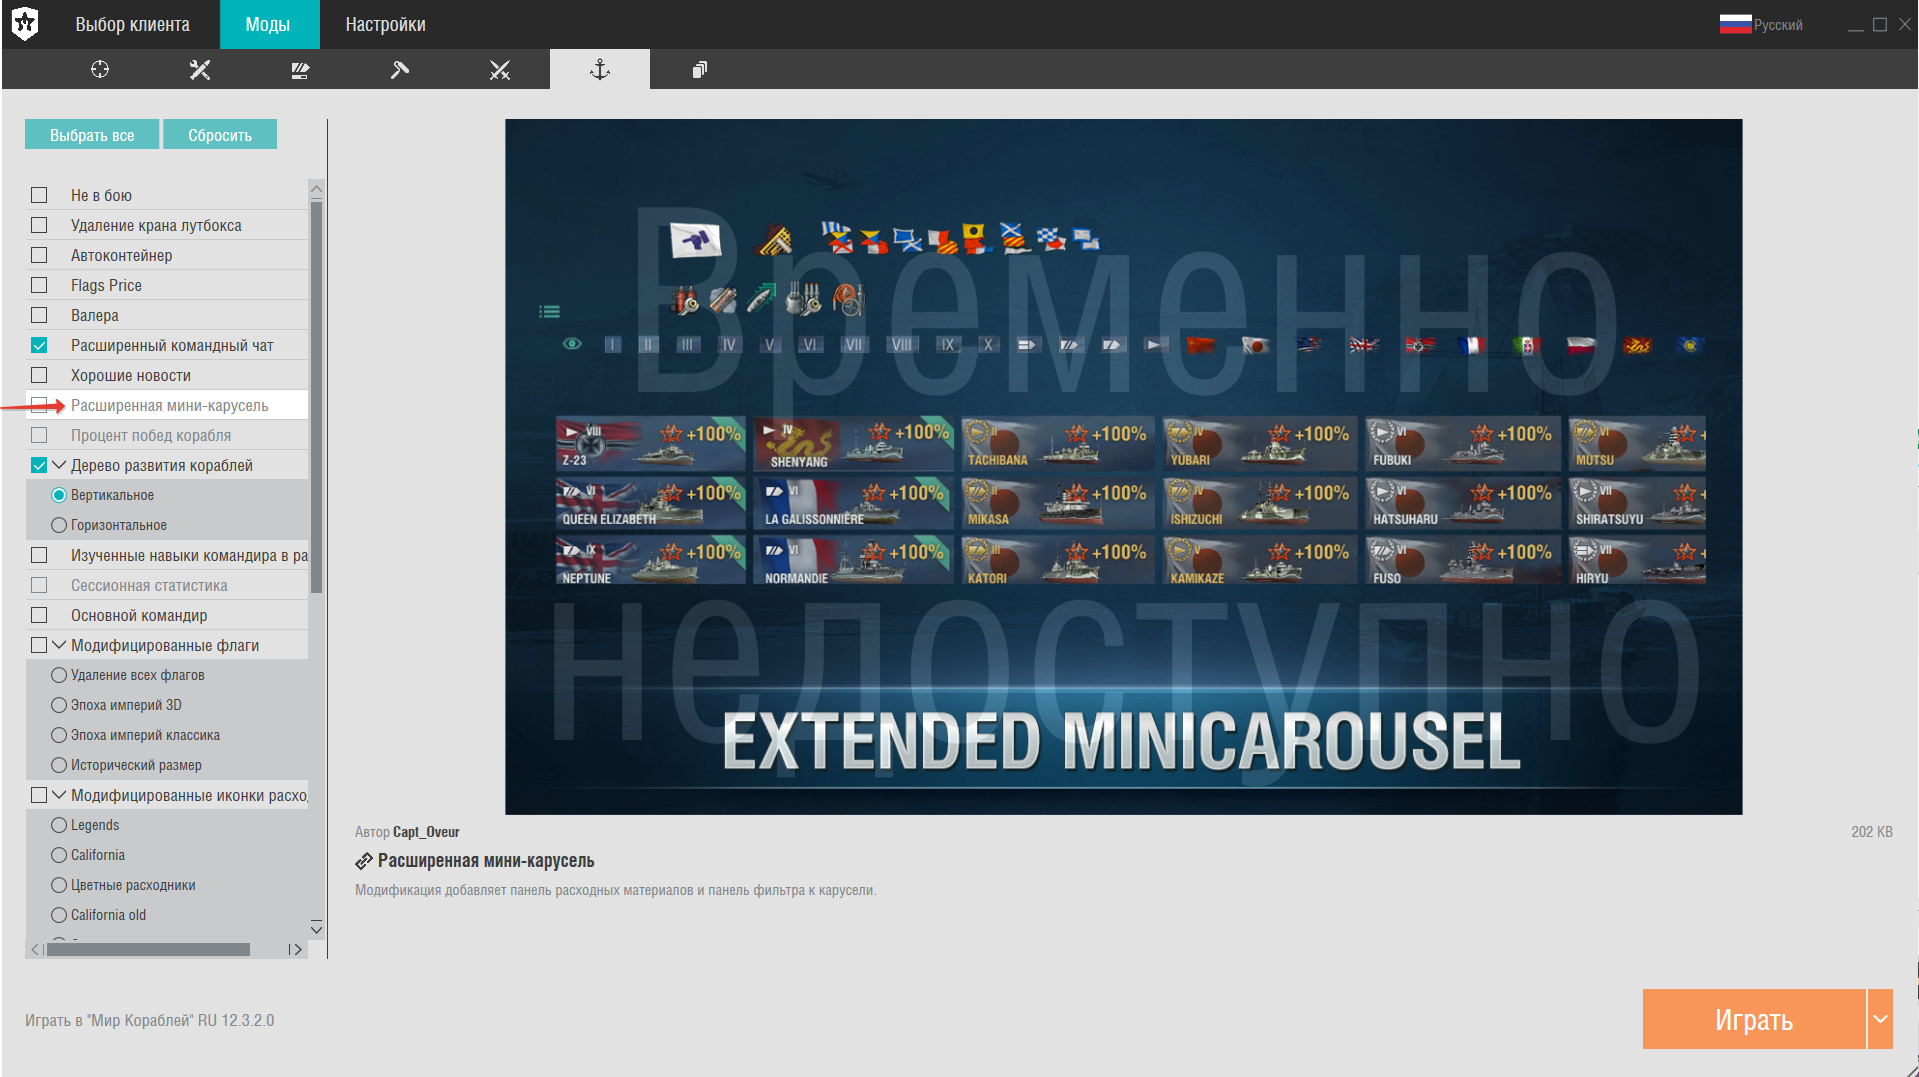The height and width of the screenshot is (1077, 1919).
Task: Switch to Выбор клиента tab
Action: pos(132,24)
